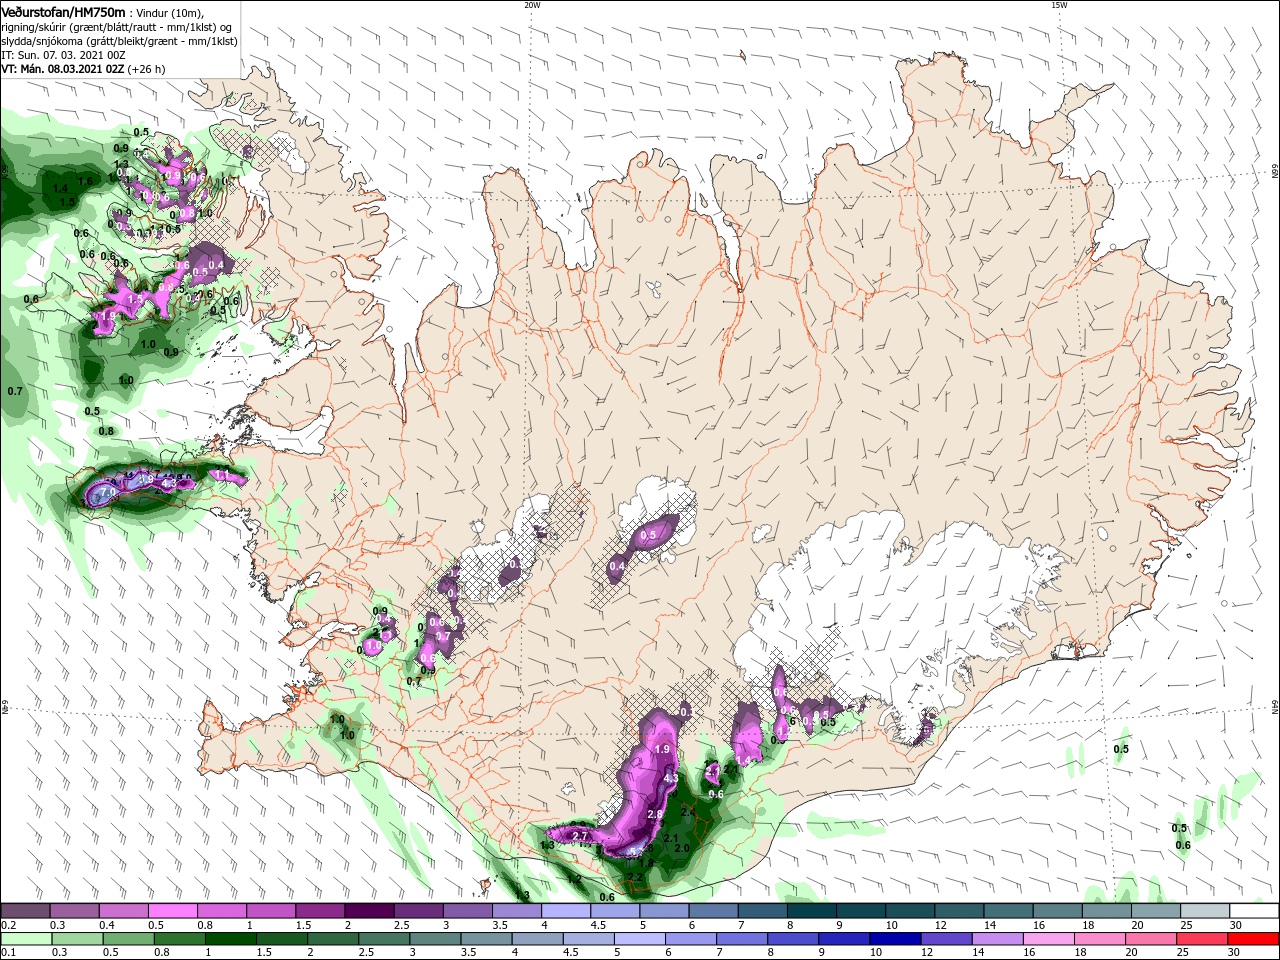The width and height of the screenshot is (1280, 960).
Task: Click the 'VT: Mán. 08.03.2021 02Z' valid time
Action: 62,69
